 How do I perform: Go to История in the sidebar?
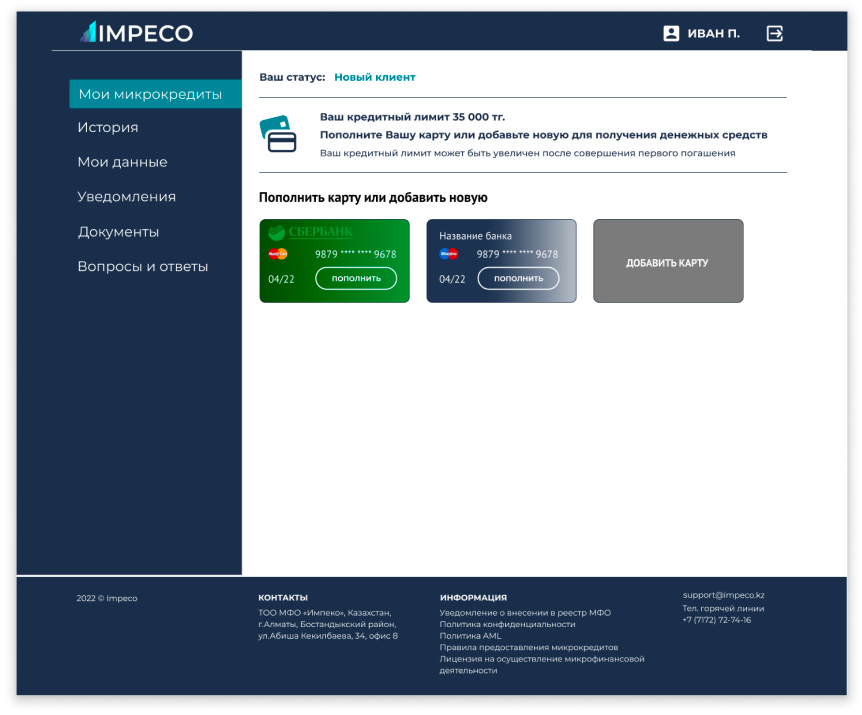point(108,128)
